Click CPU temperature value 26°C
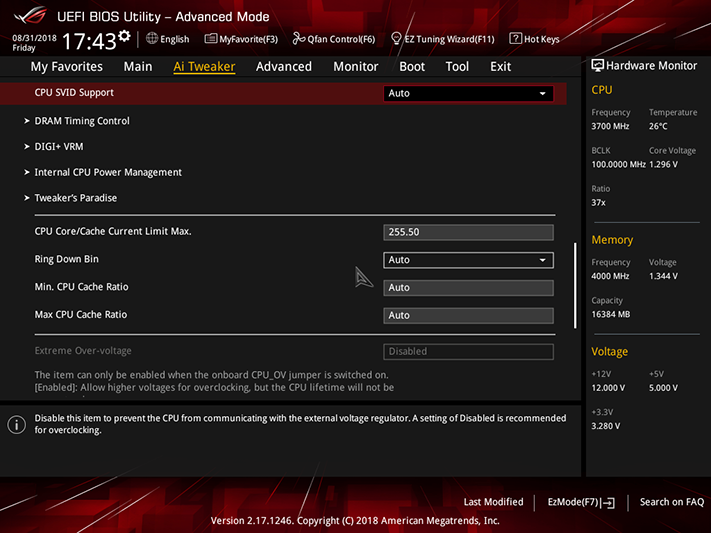Screen dimensions: 711x533 658,127
